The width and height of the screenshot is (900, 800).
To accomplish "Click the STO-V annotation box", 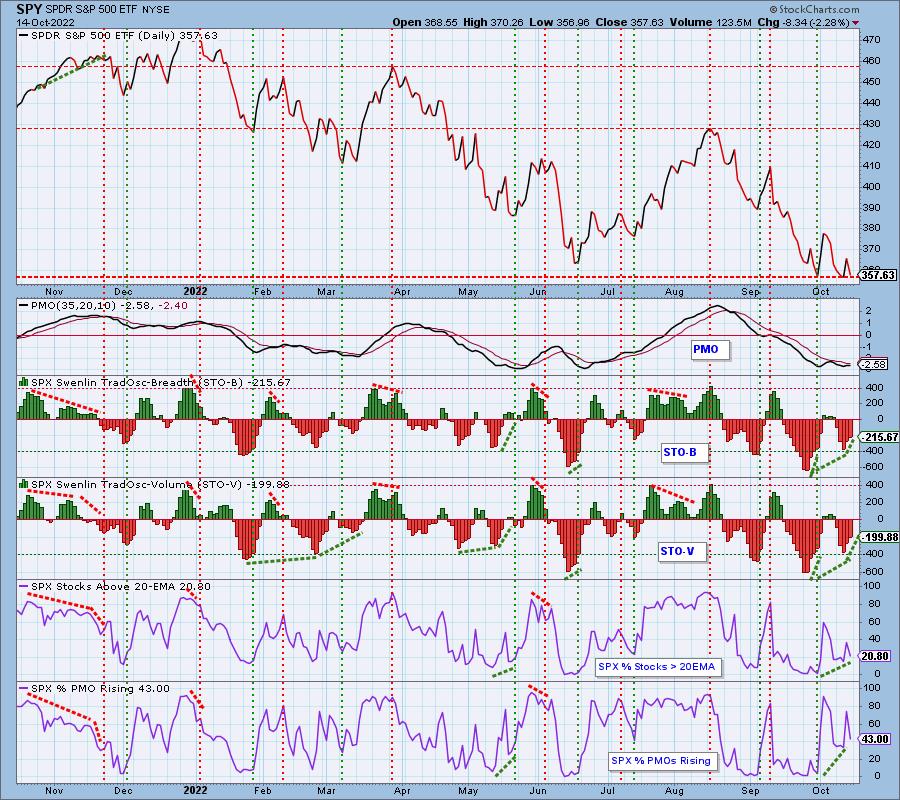I will point(681,552).
